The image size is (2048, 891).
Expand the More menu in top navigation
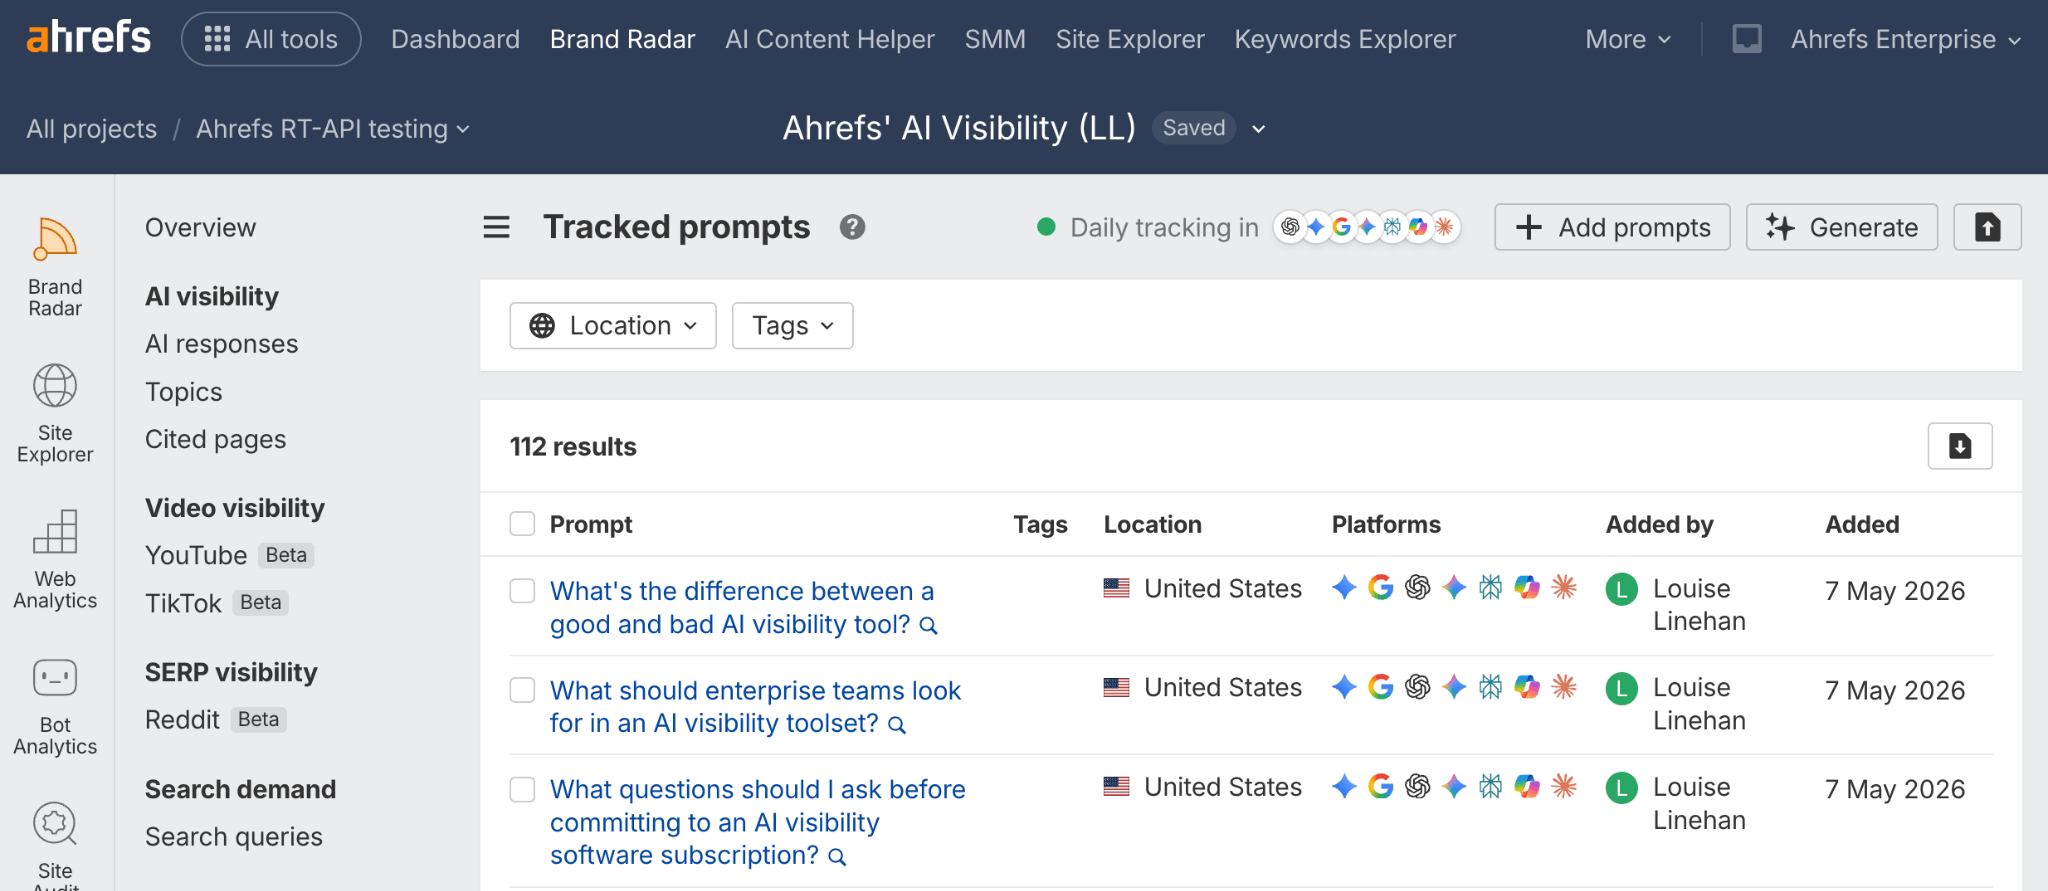point(1627,39)
